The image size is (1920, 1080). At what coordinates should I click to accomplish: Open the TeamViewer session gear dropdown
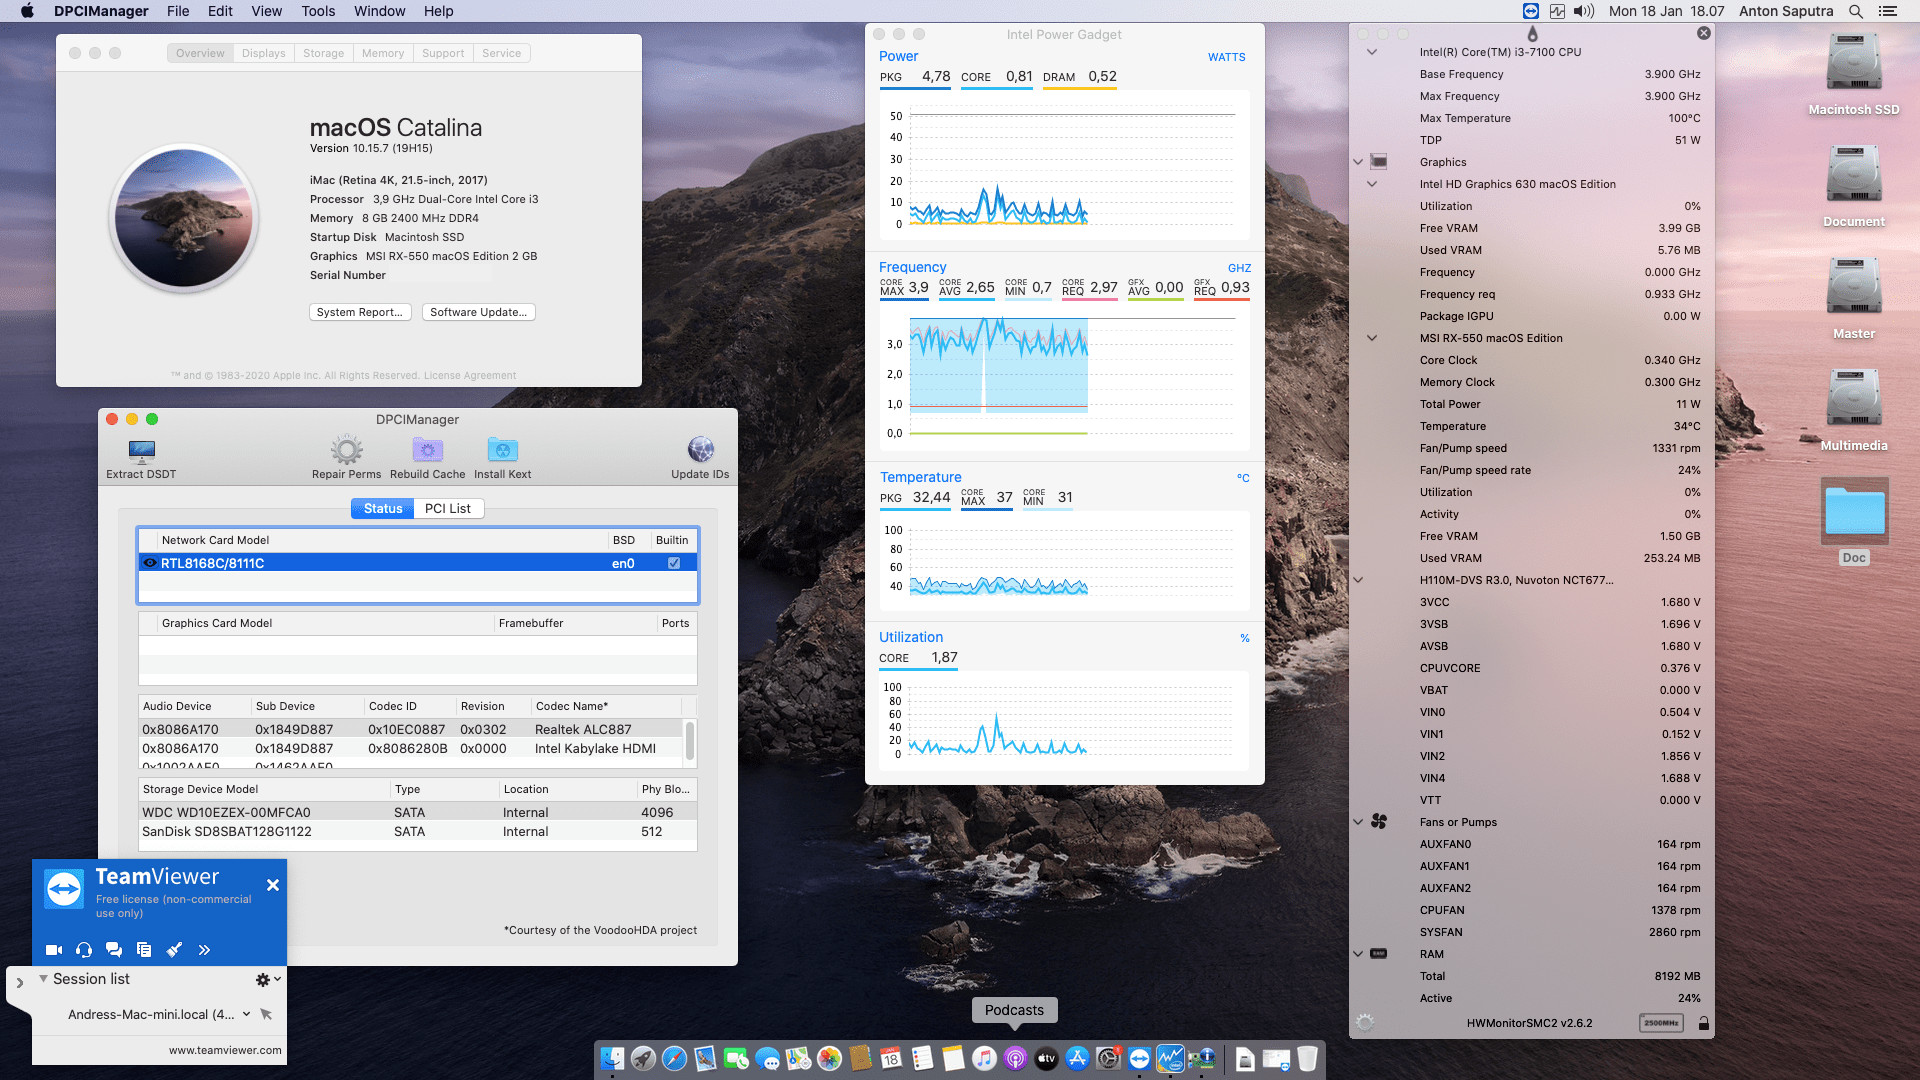coord(268,980)
